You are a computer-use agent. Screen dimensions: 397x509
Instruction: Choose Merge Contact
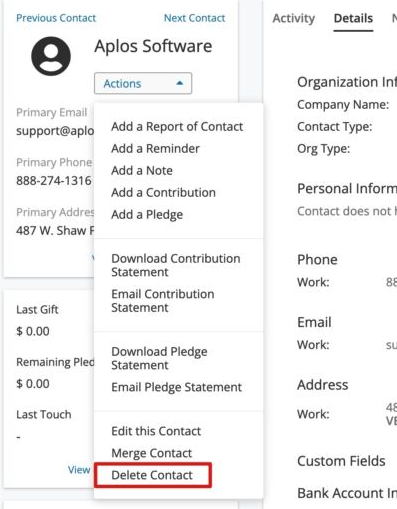[x=152, y=453]
